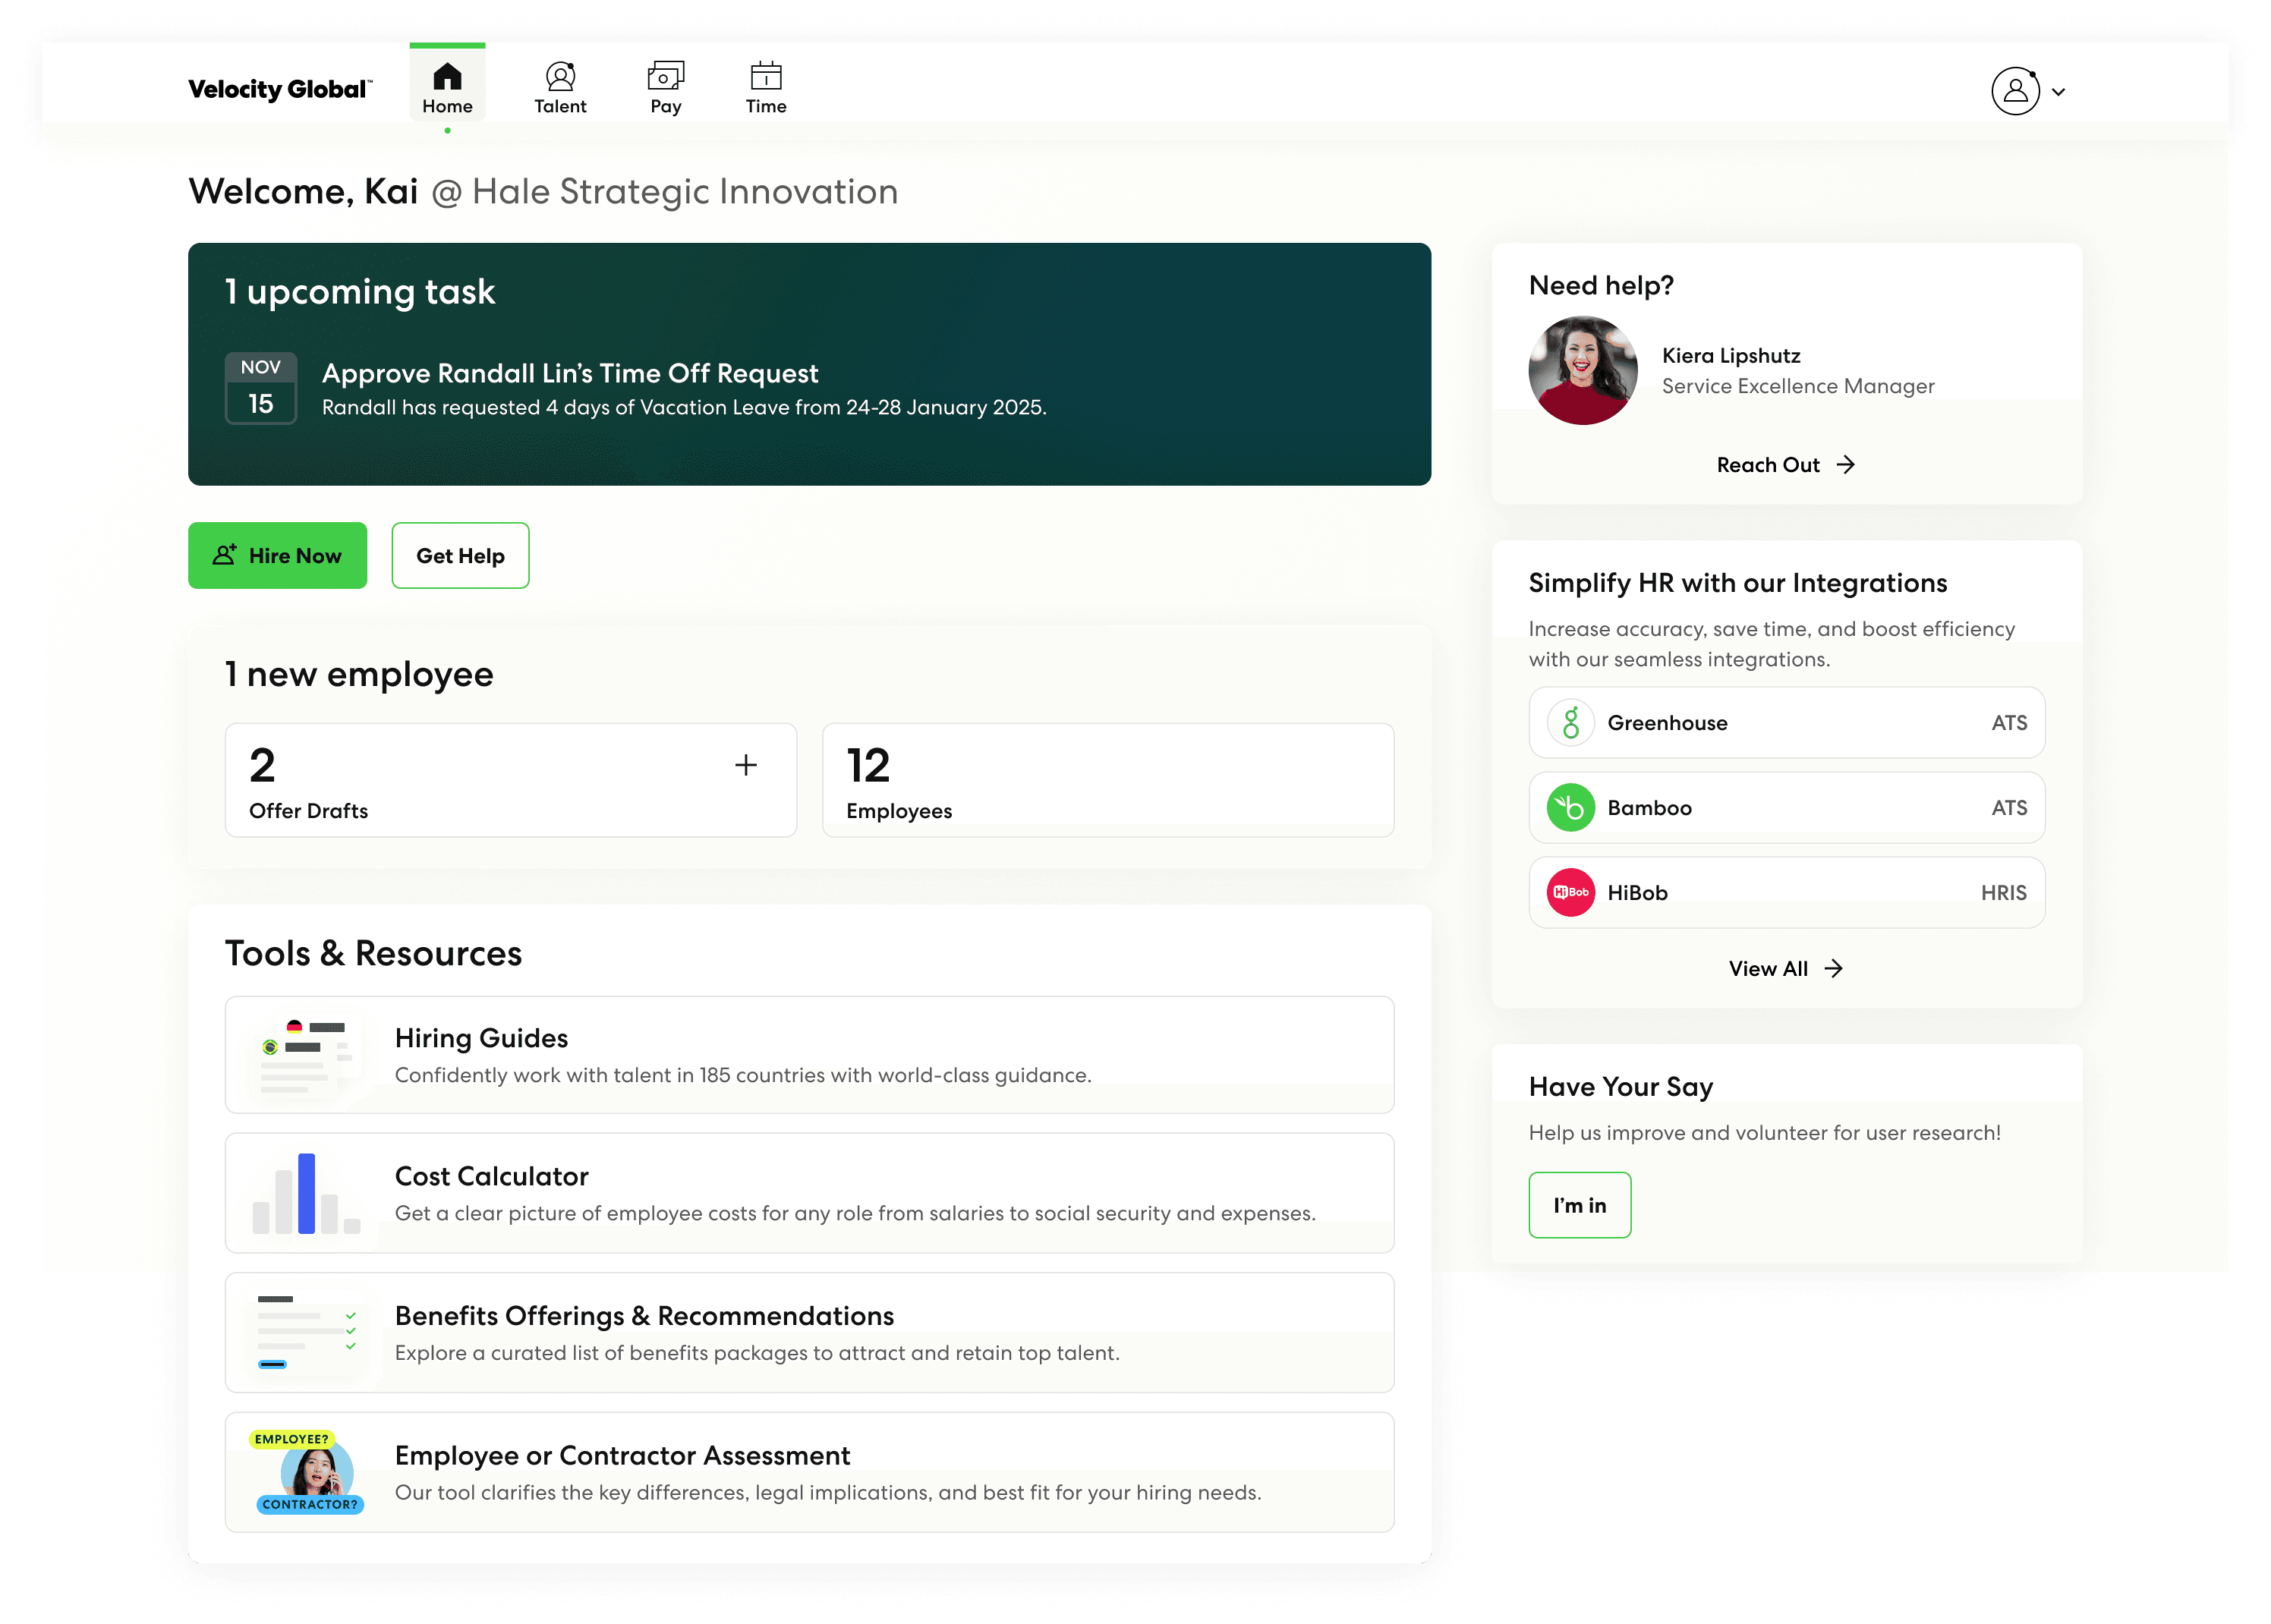Click the HiBob integration logo
2271x1624 pixels.
point(1571,893)
